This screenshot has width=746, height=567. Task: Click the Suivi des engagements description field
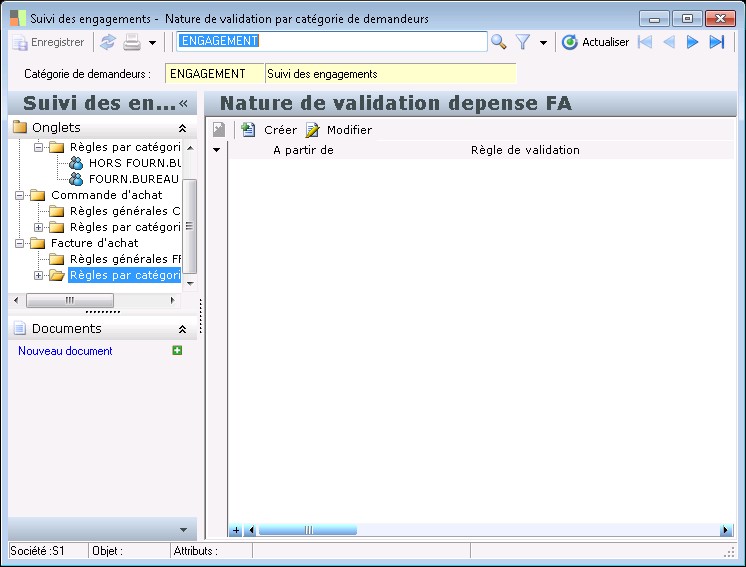coord(390,74)
